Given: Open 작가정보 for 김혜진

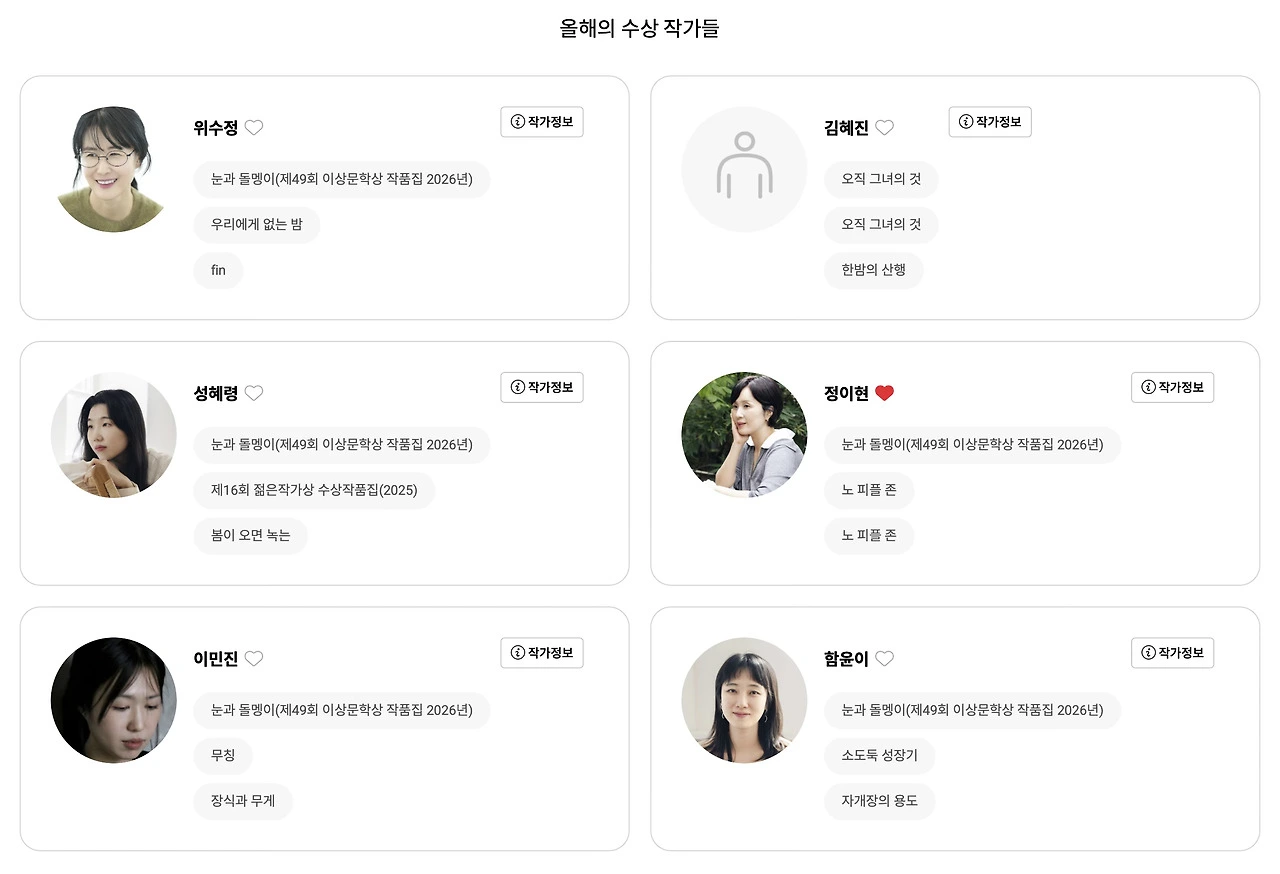Looking at the screenshot, I should click(x=990, y=122).
